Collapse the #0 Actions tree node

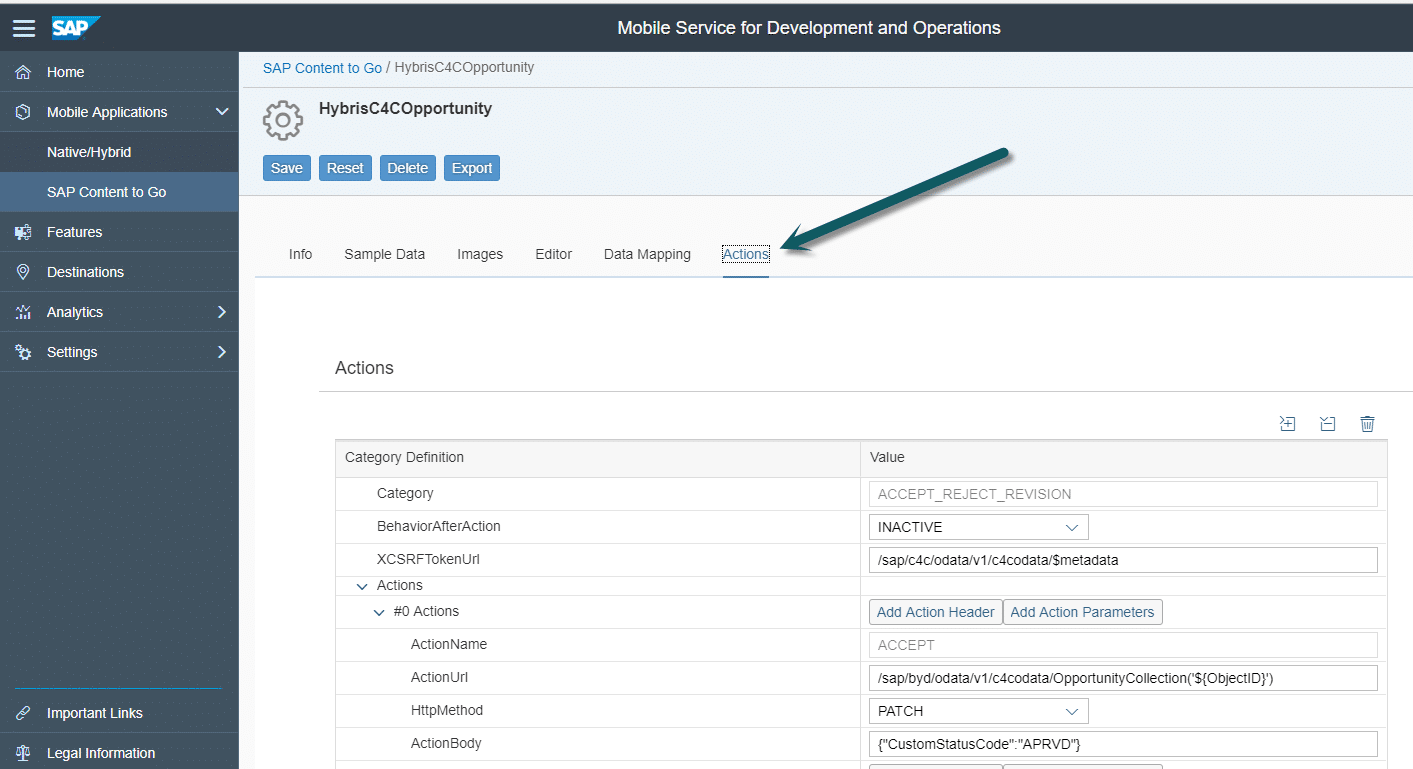pos(379,612)
